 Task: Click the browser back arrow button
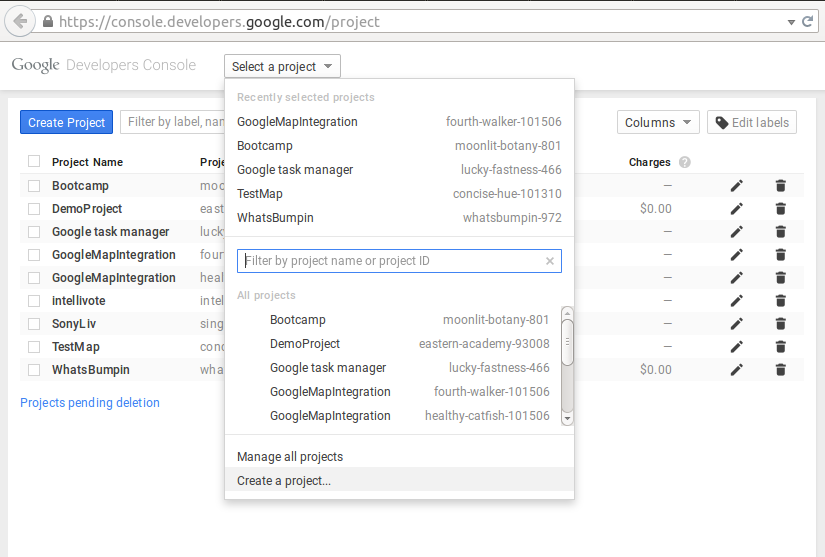tap(20, 22)
